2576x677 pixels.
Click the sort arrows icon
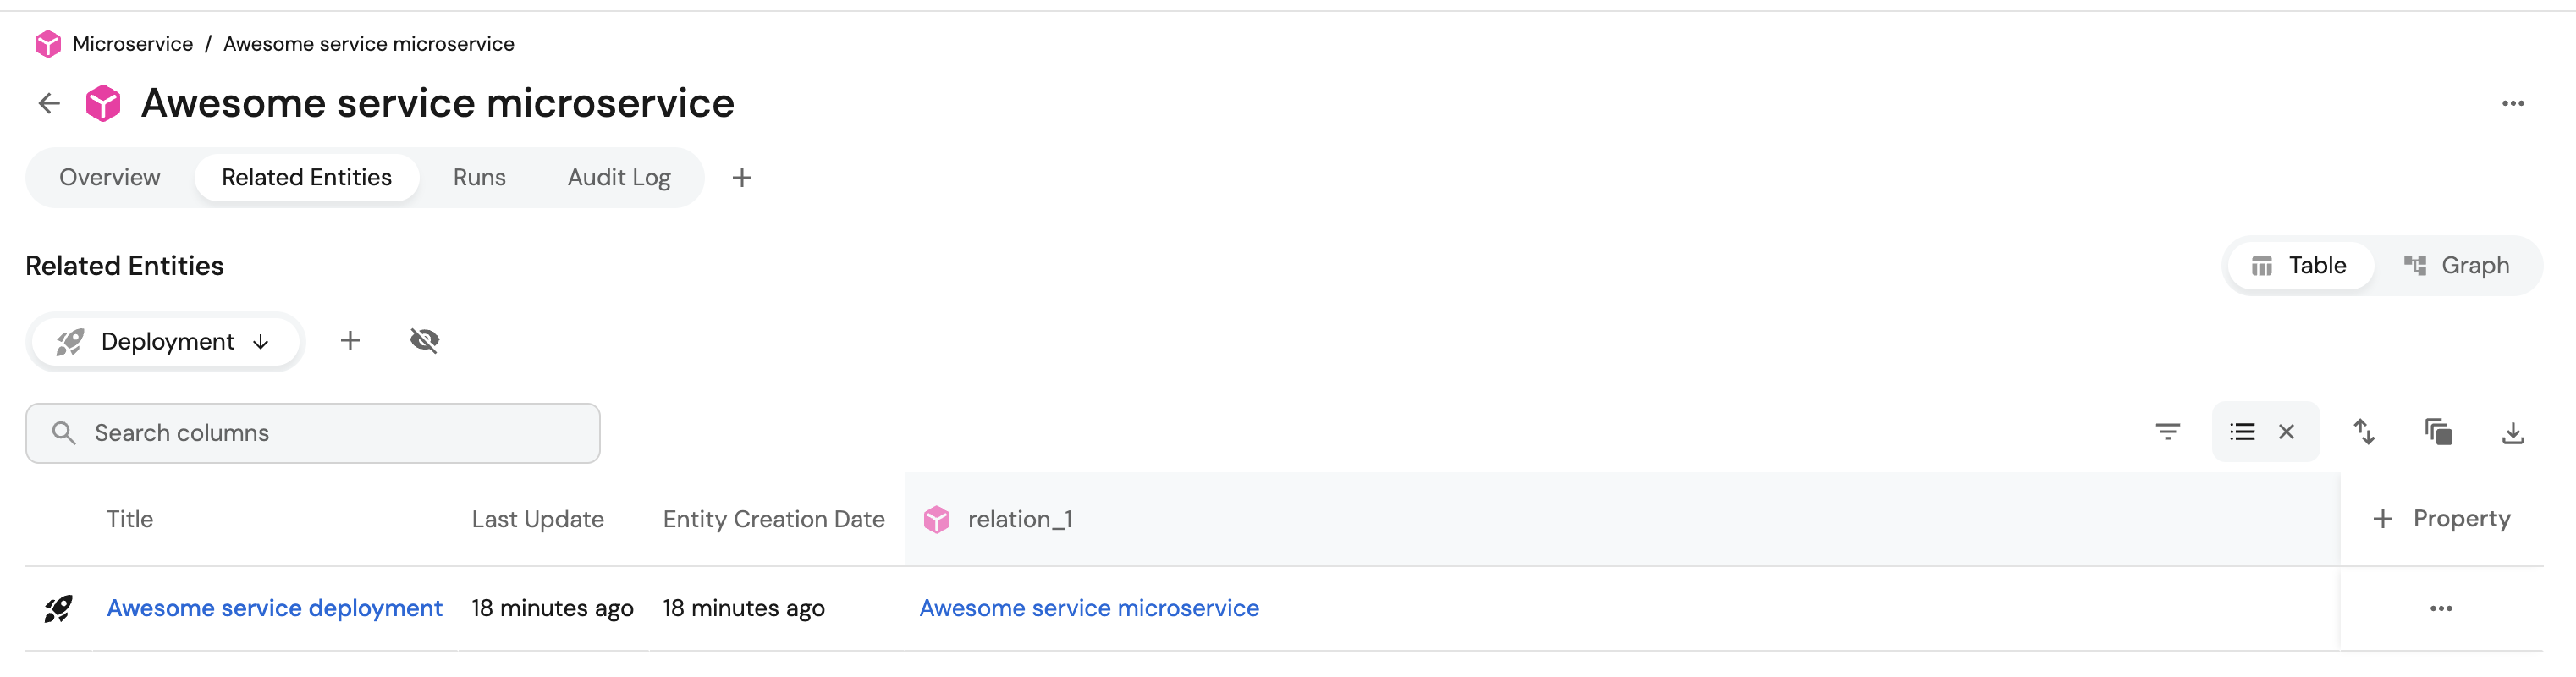click(x=2364, y=432)
